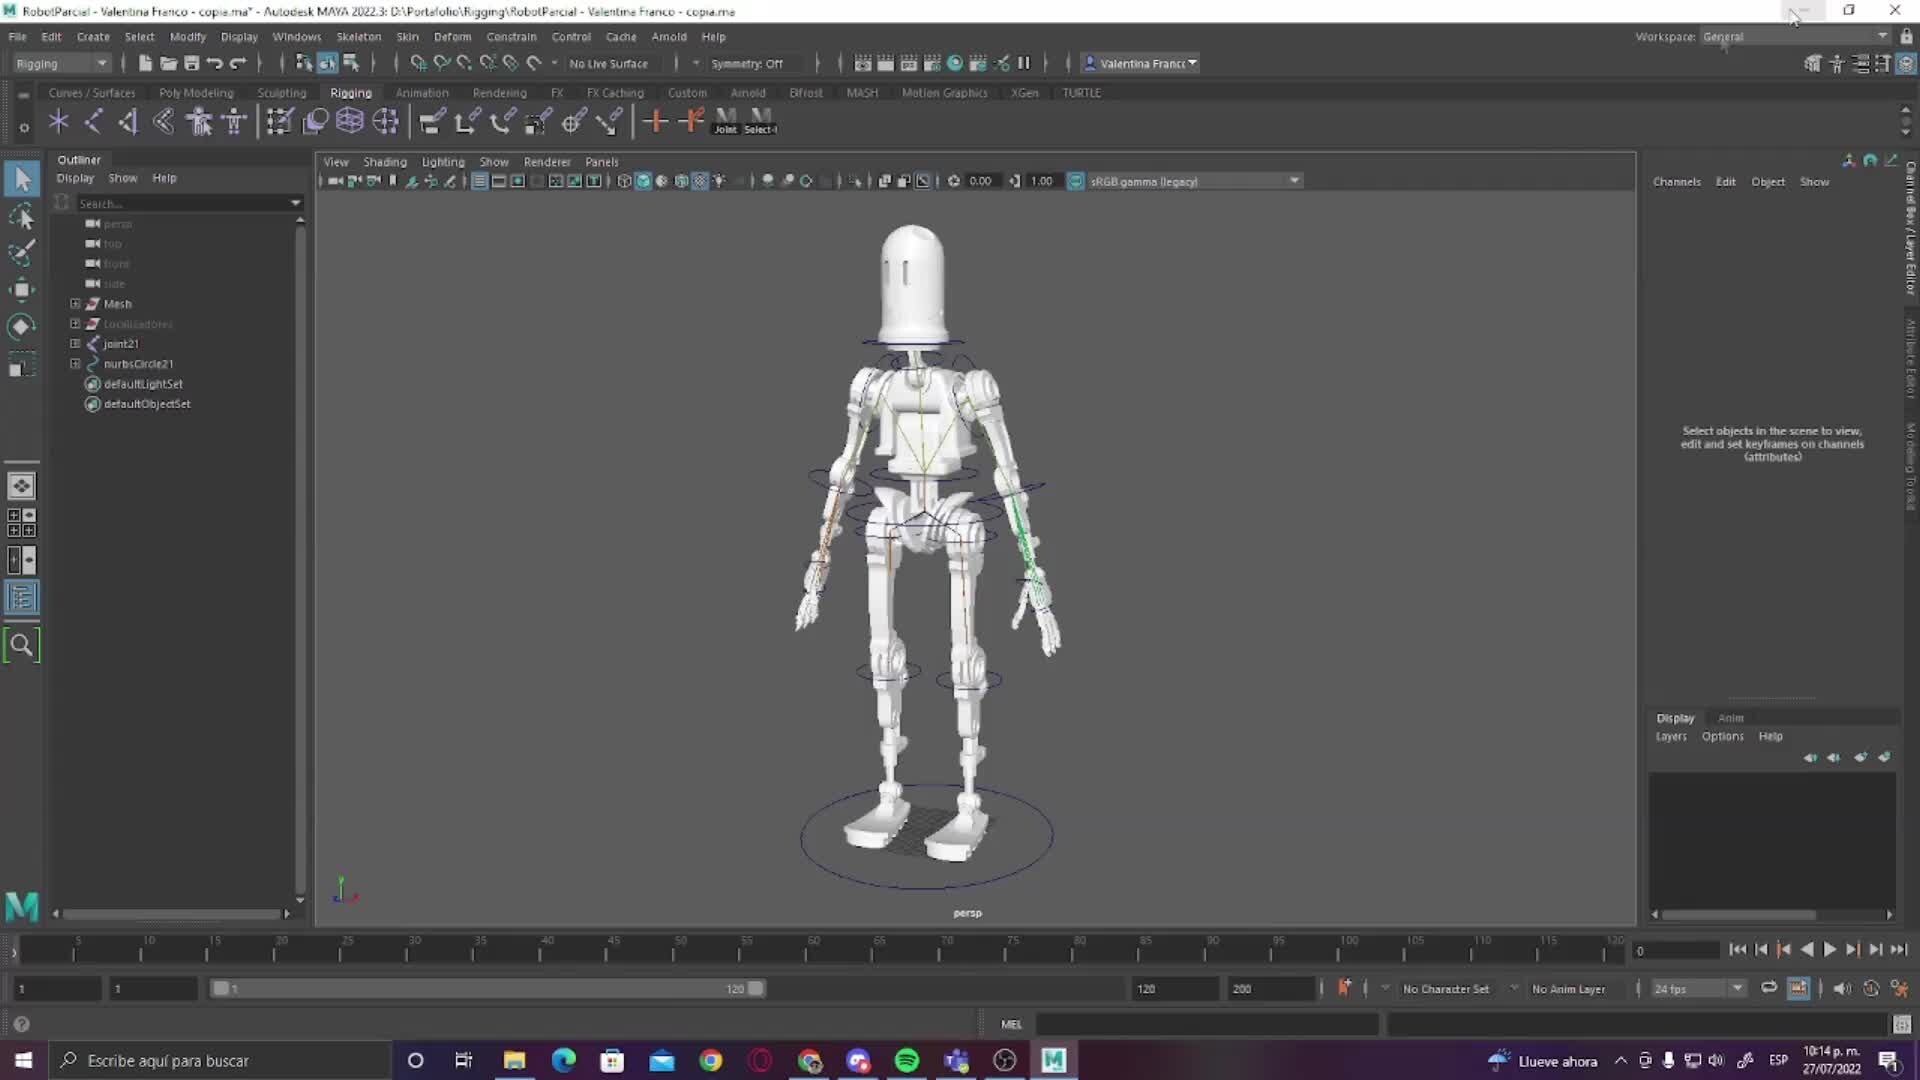Viewport: 1920px width, 1080px height.
Task: Toggle viewport lighting on
Action: pos(719,181)
